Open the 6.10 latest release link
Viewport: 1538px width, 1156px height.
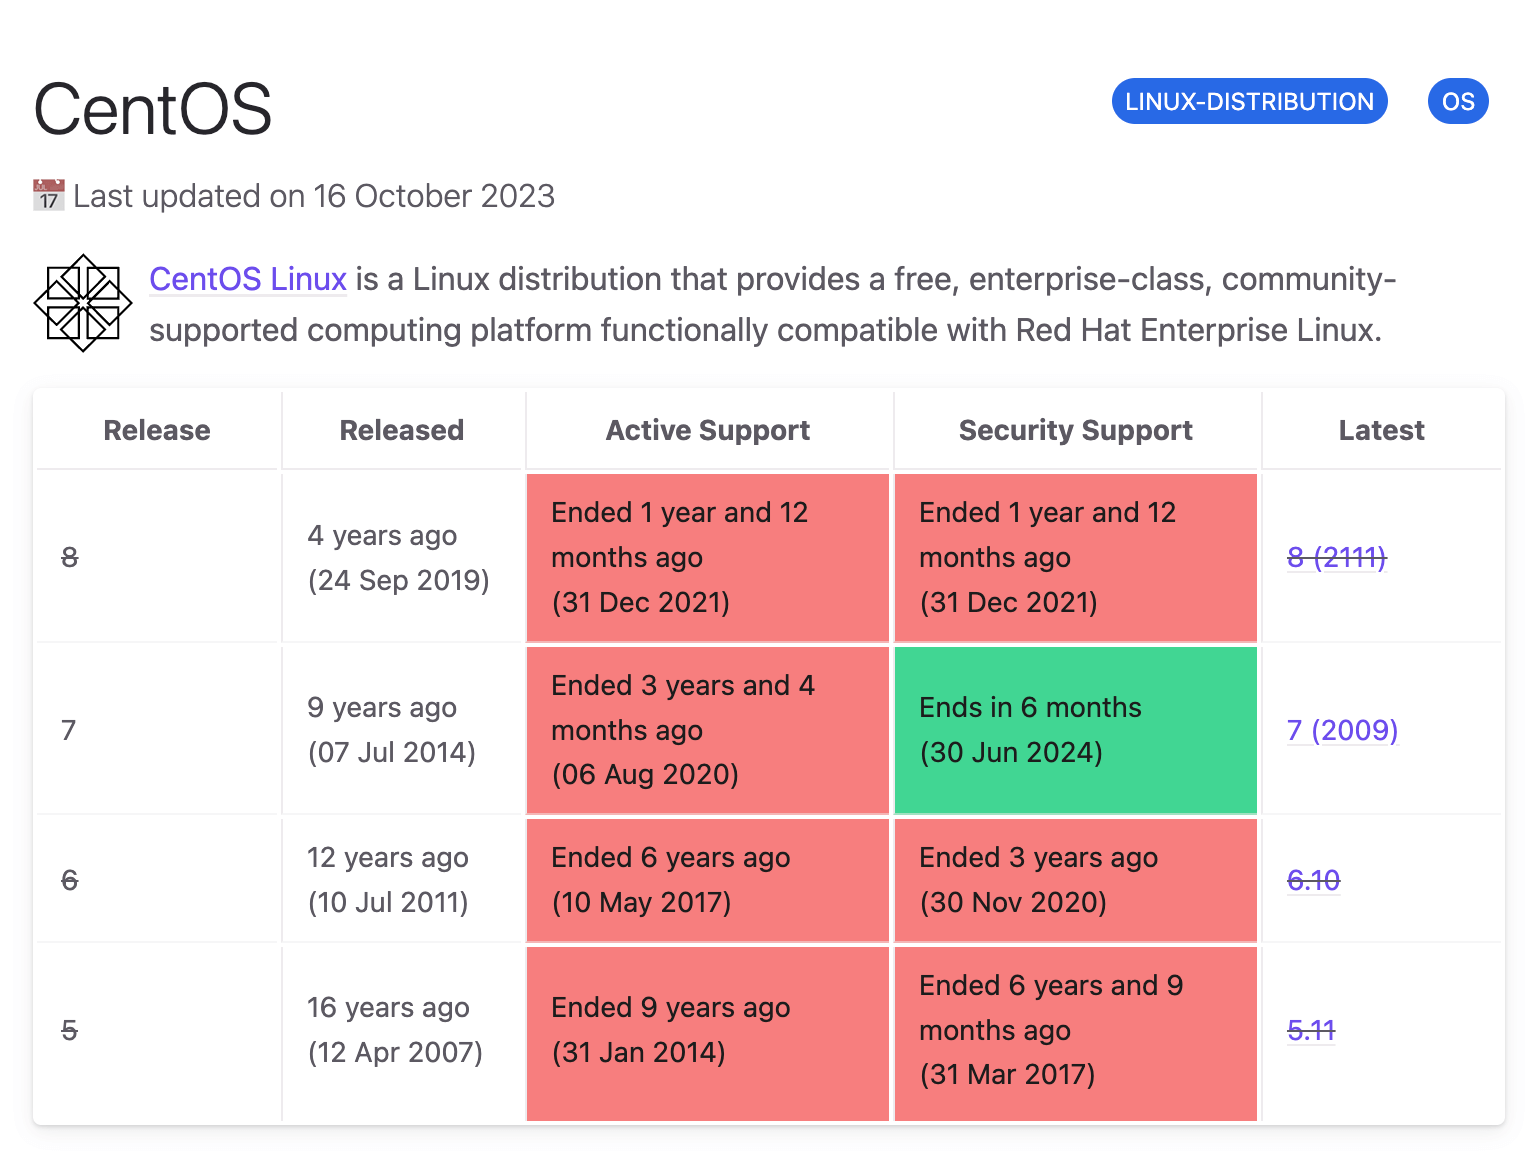(x=1313, y=880)
